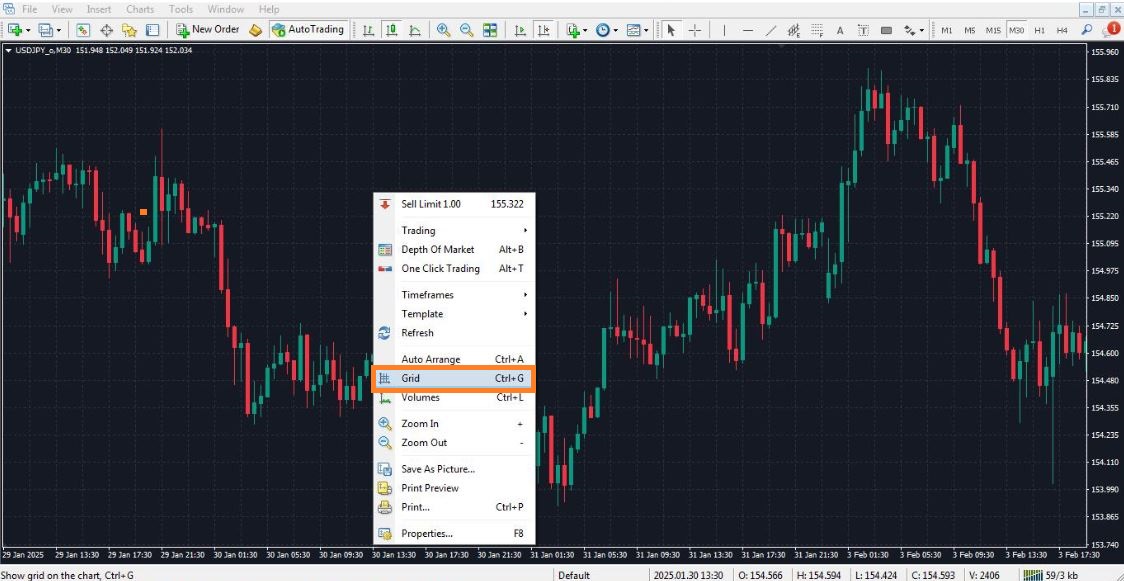Switch chart to candlestick display
This screenshot has width=1124, height=581.
click(391, 30)
